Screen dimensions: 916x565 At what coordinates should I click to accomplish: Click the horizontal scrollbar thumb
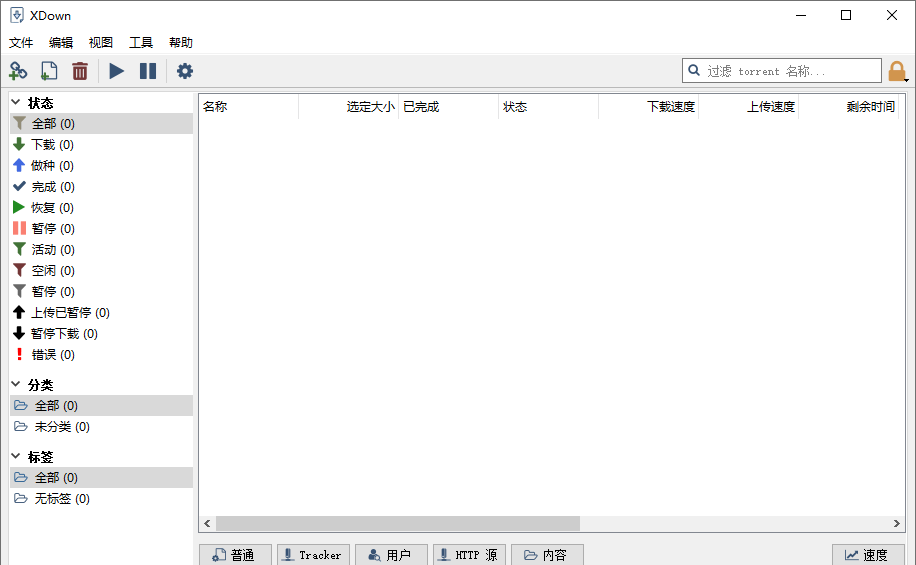398,524
